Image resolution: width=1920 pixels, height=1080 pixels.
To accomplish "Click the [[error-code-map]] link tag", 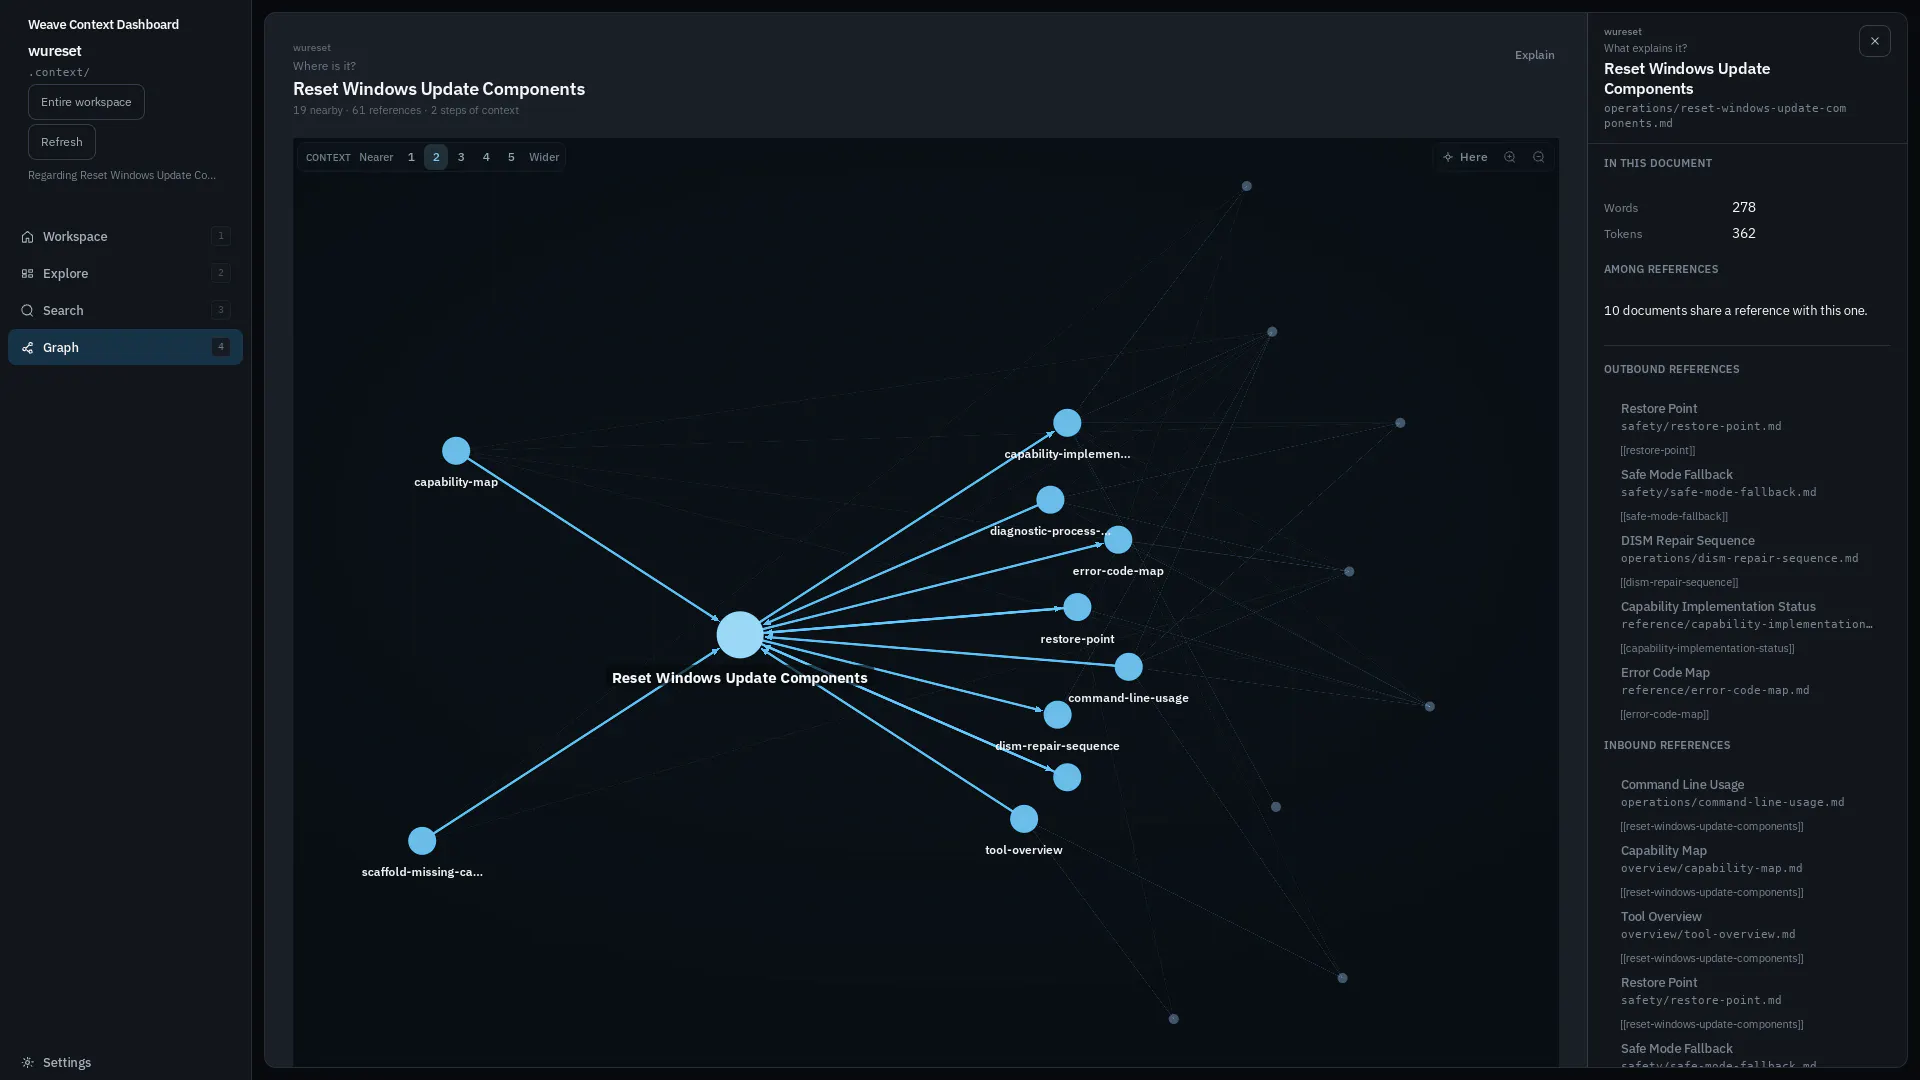I will (1664, 715).
